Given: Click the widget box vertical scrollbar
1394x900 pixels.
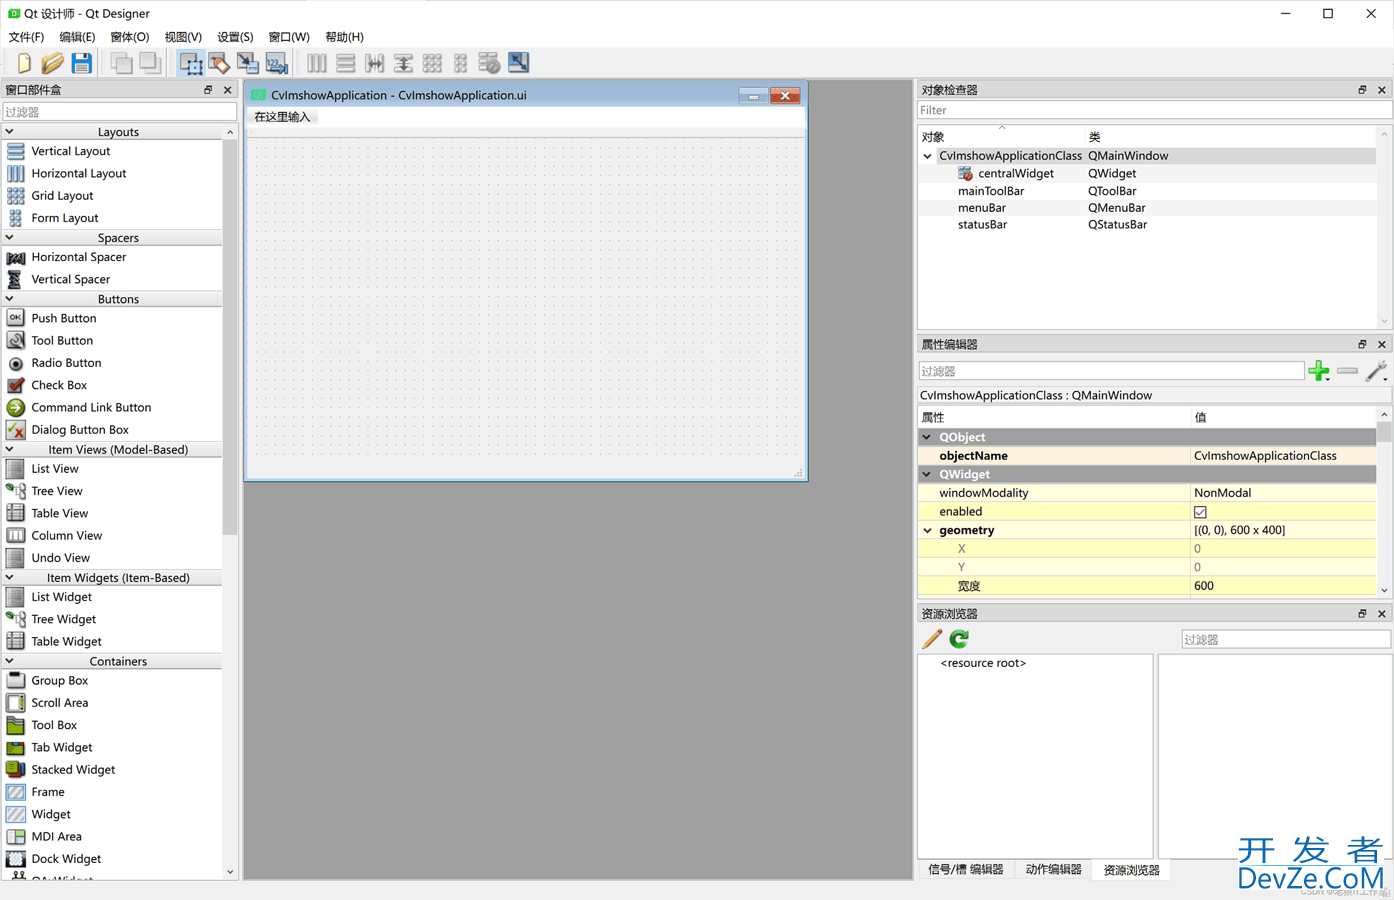Looking at the screenshot, I should [230, 338].
